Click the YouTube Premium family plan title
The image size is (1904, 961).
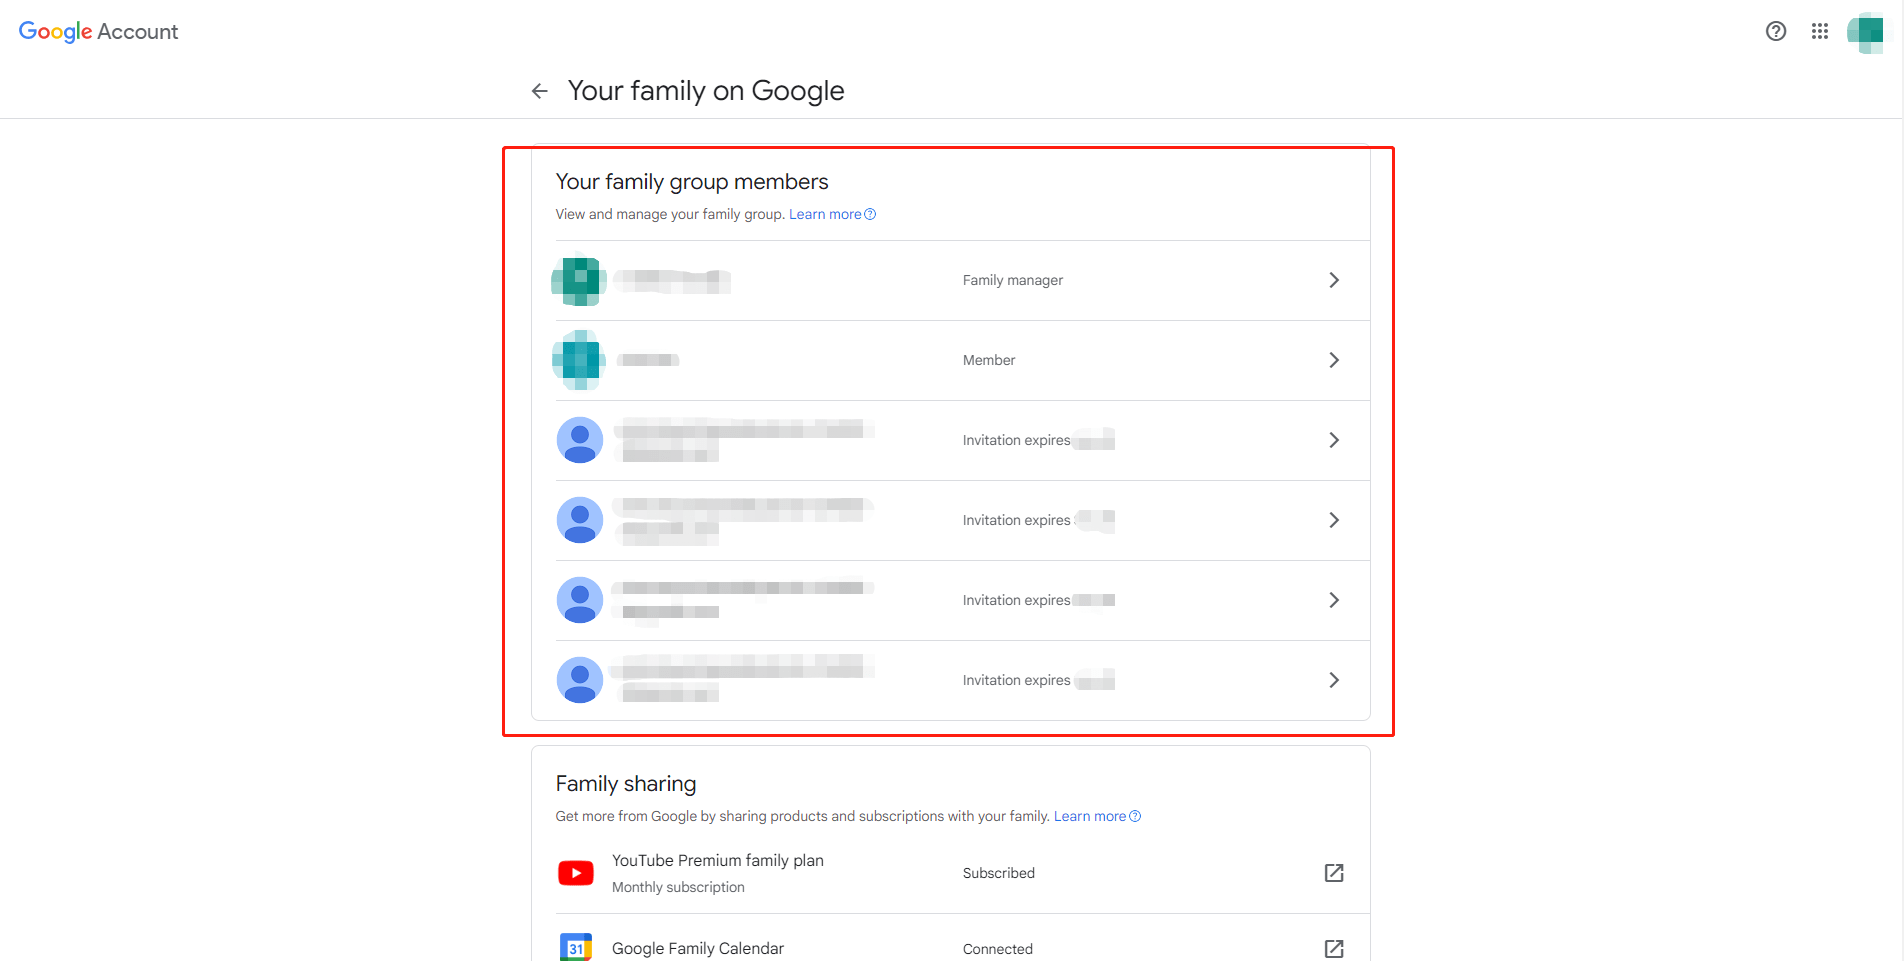[718, 860]
